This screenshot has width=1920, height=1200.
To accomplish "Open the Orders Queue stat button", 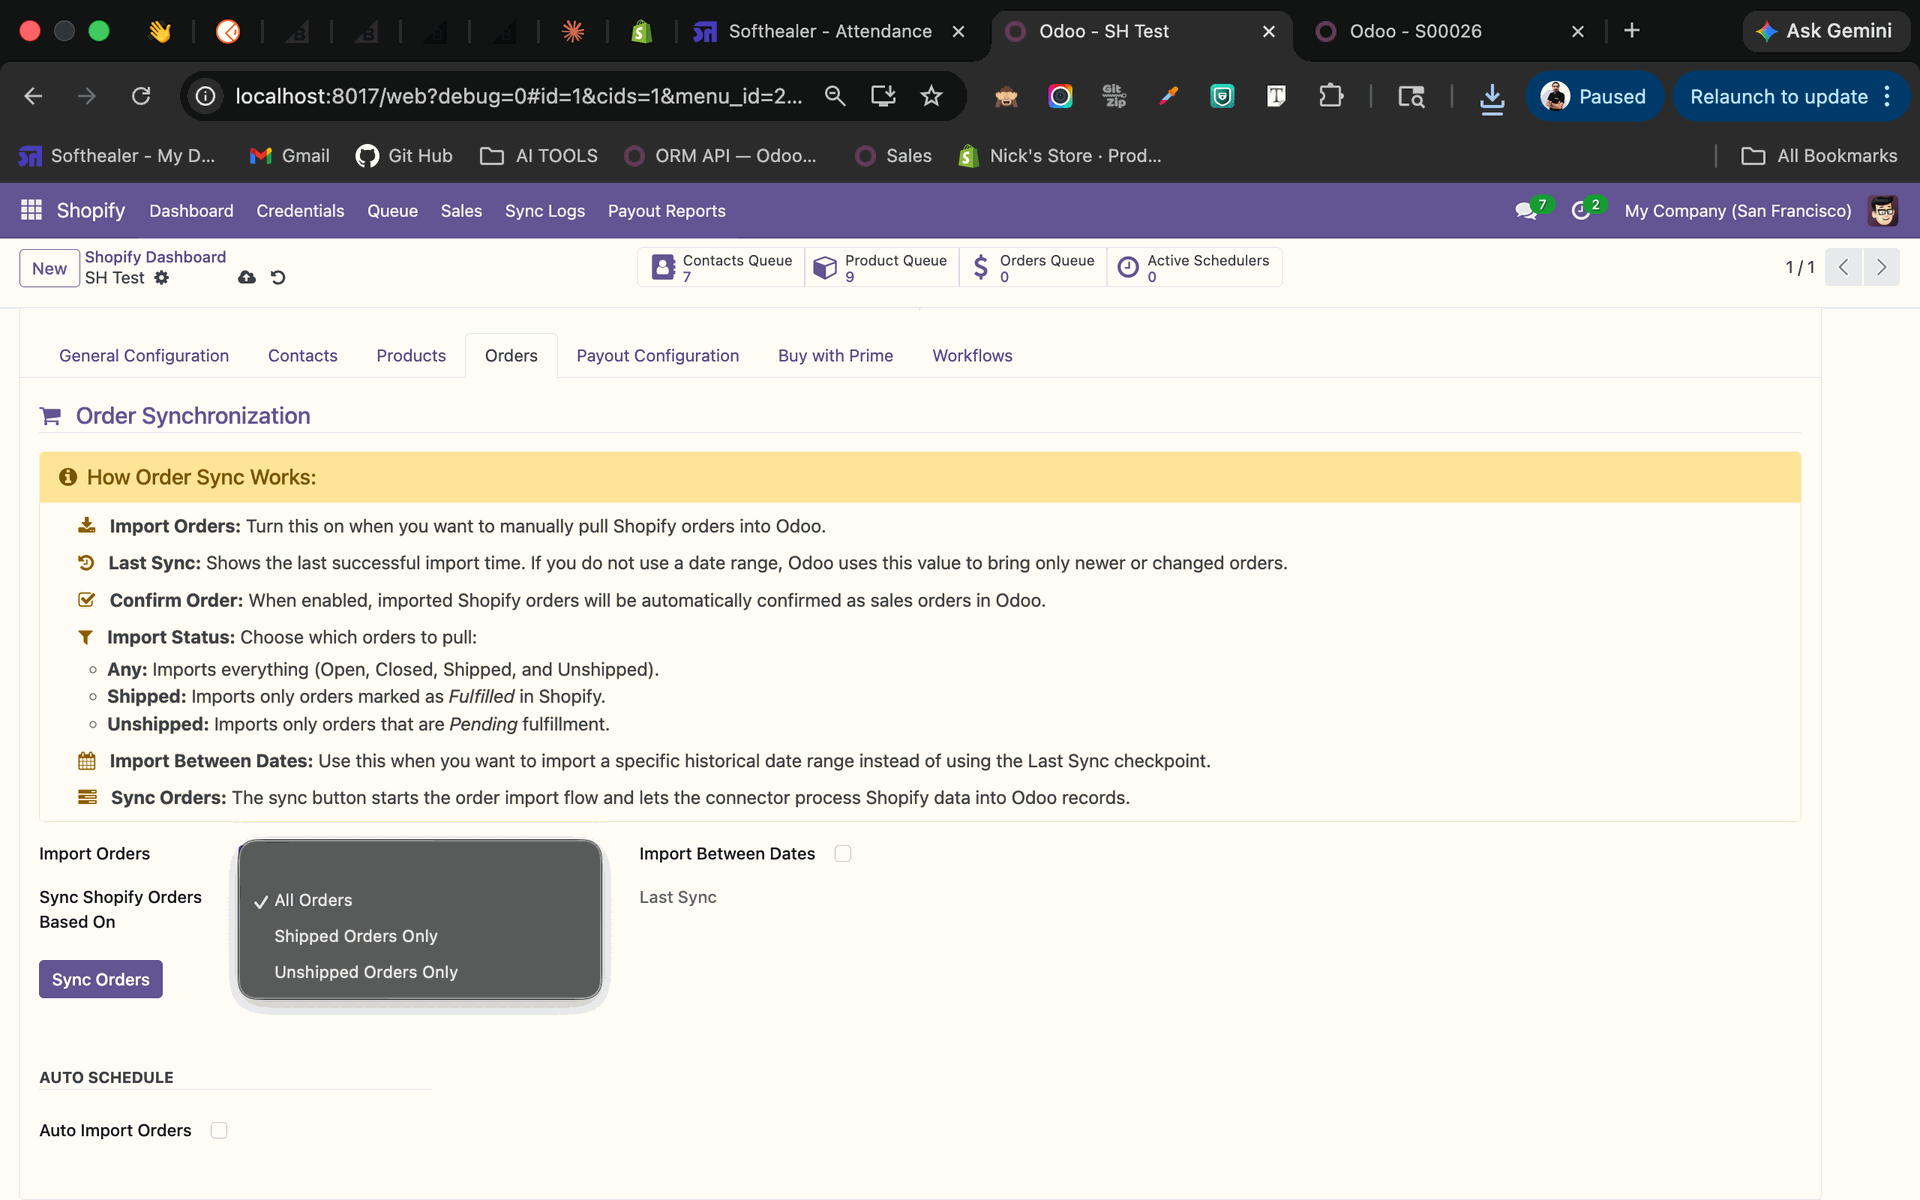I will [1033, 267].
